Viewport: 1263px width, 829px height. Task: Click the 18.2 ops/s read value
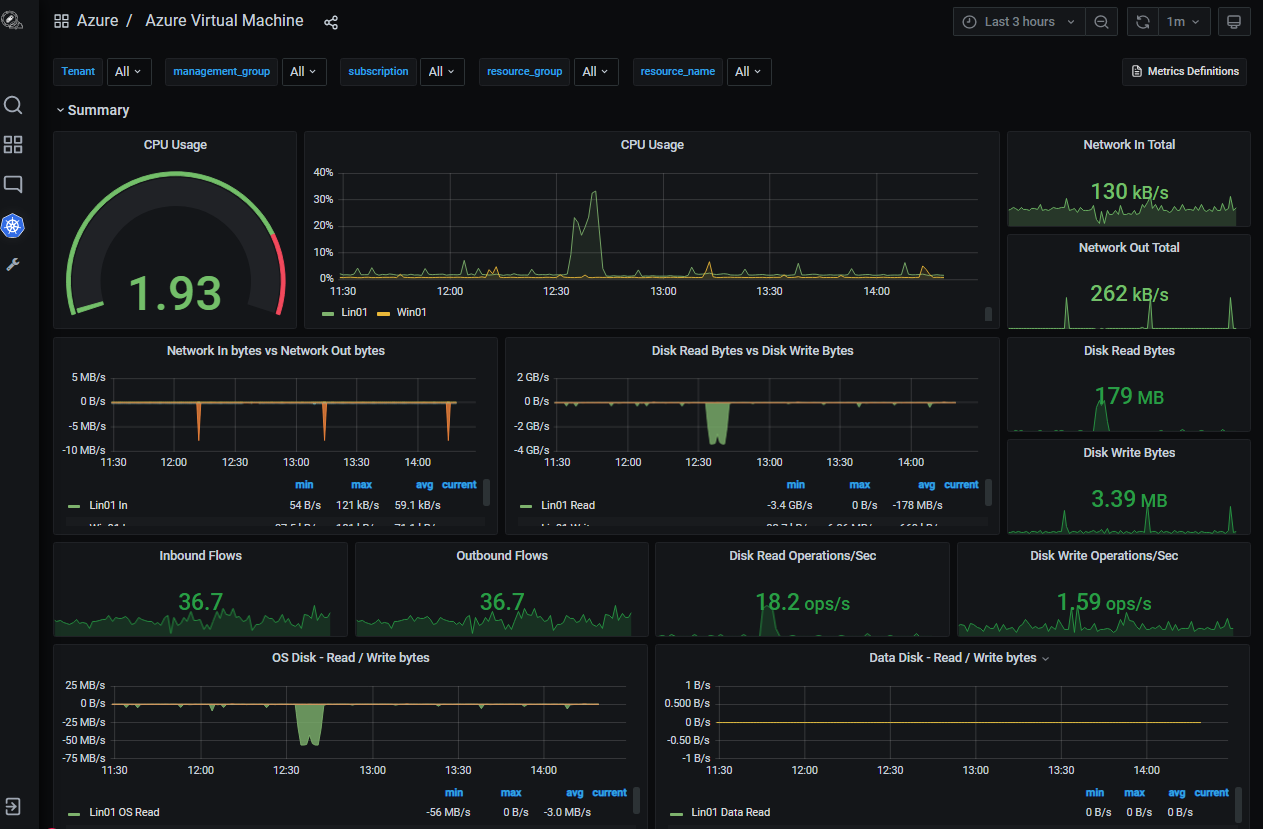click(x=803, y=602)
